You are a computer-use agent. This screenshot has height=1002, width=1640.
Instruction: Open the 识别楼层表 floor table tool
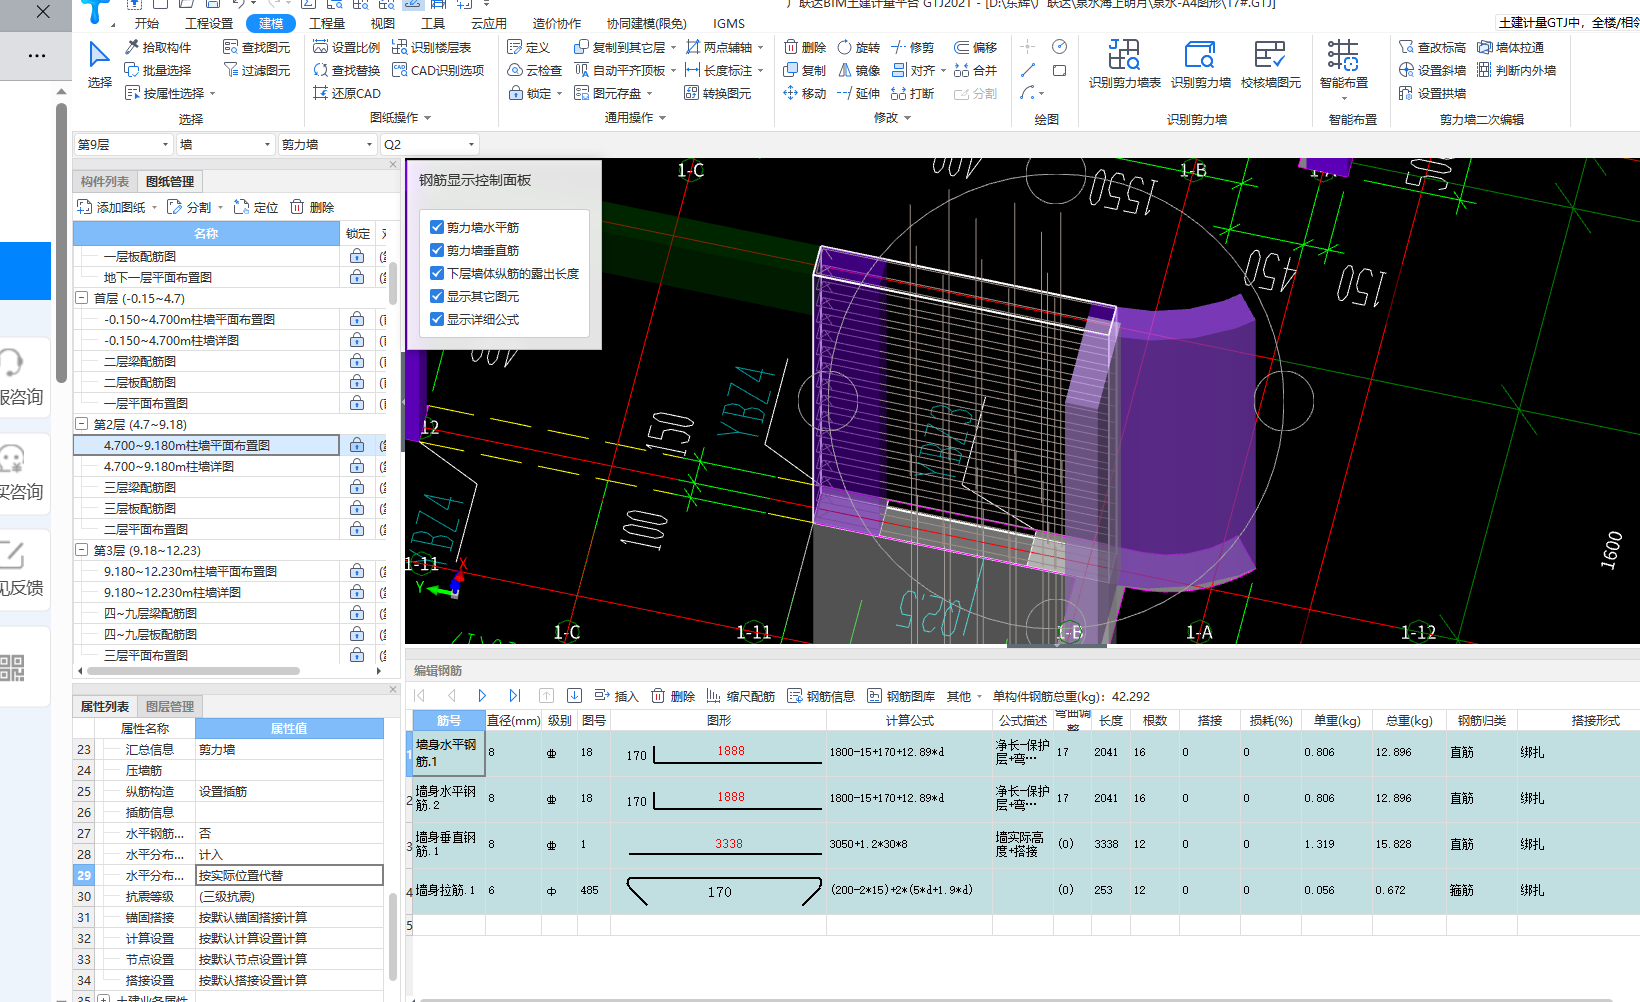tap(431, 47)
